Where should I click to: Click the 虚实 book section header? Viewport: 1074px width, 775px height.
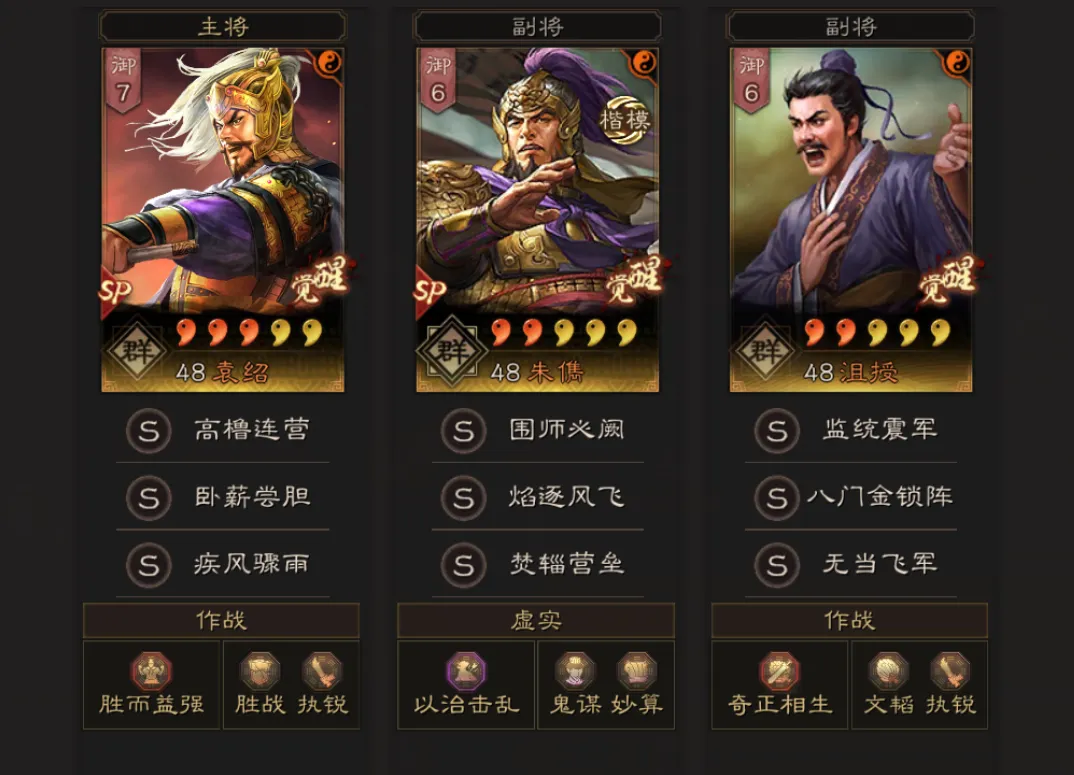click(536, 620)
